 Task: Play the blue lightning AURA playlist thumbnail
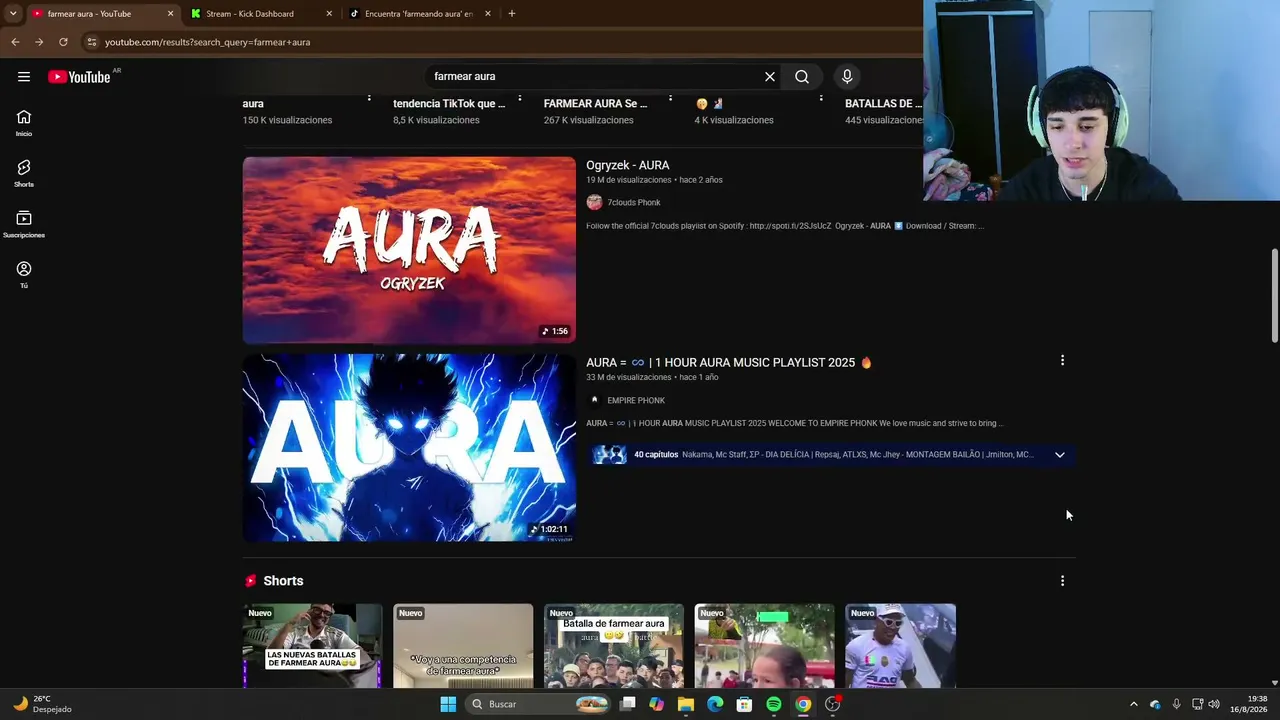[x=409, y=448]
